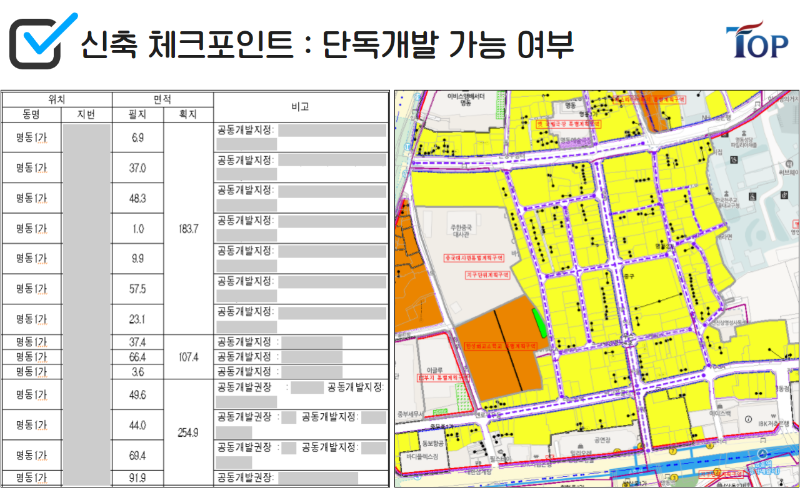
Task: Select the 면적 column header
Action: pos(162,100)
